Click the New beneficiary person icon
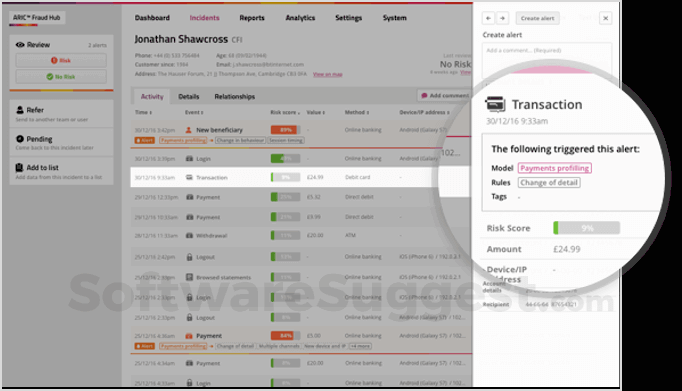This screenshot has width=682, height=391. [189, 130]
